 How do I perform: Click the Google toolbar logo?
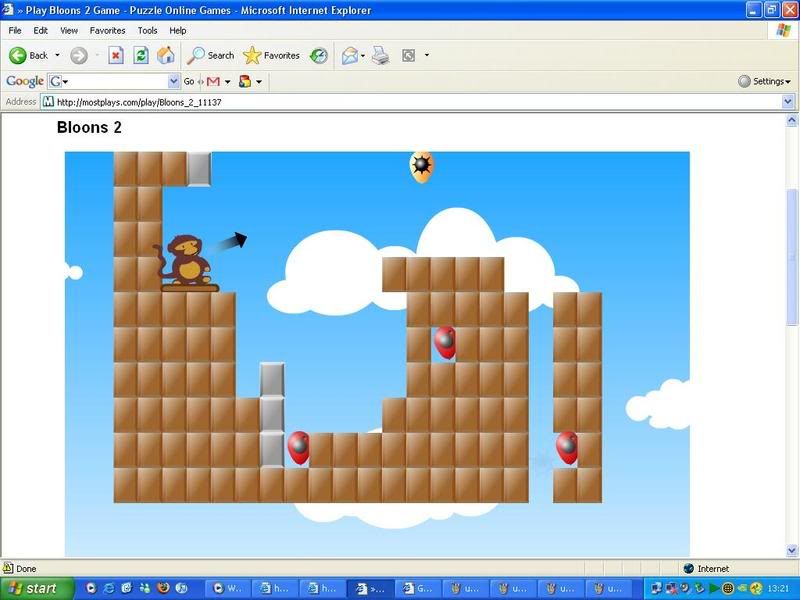click(24, 81)
